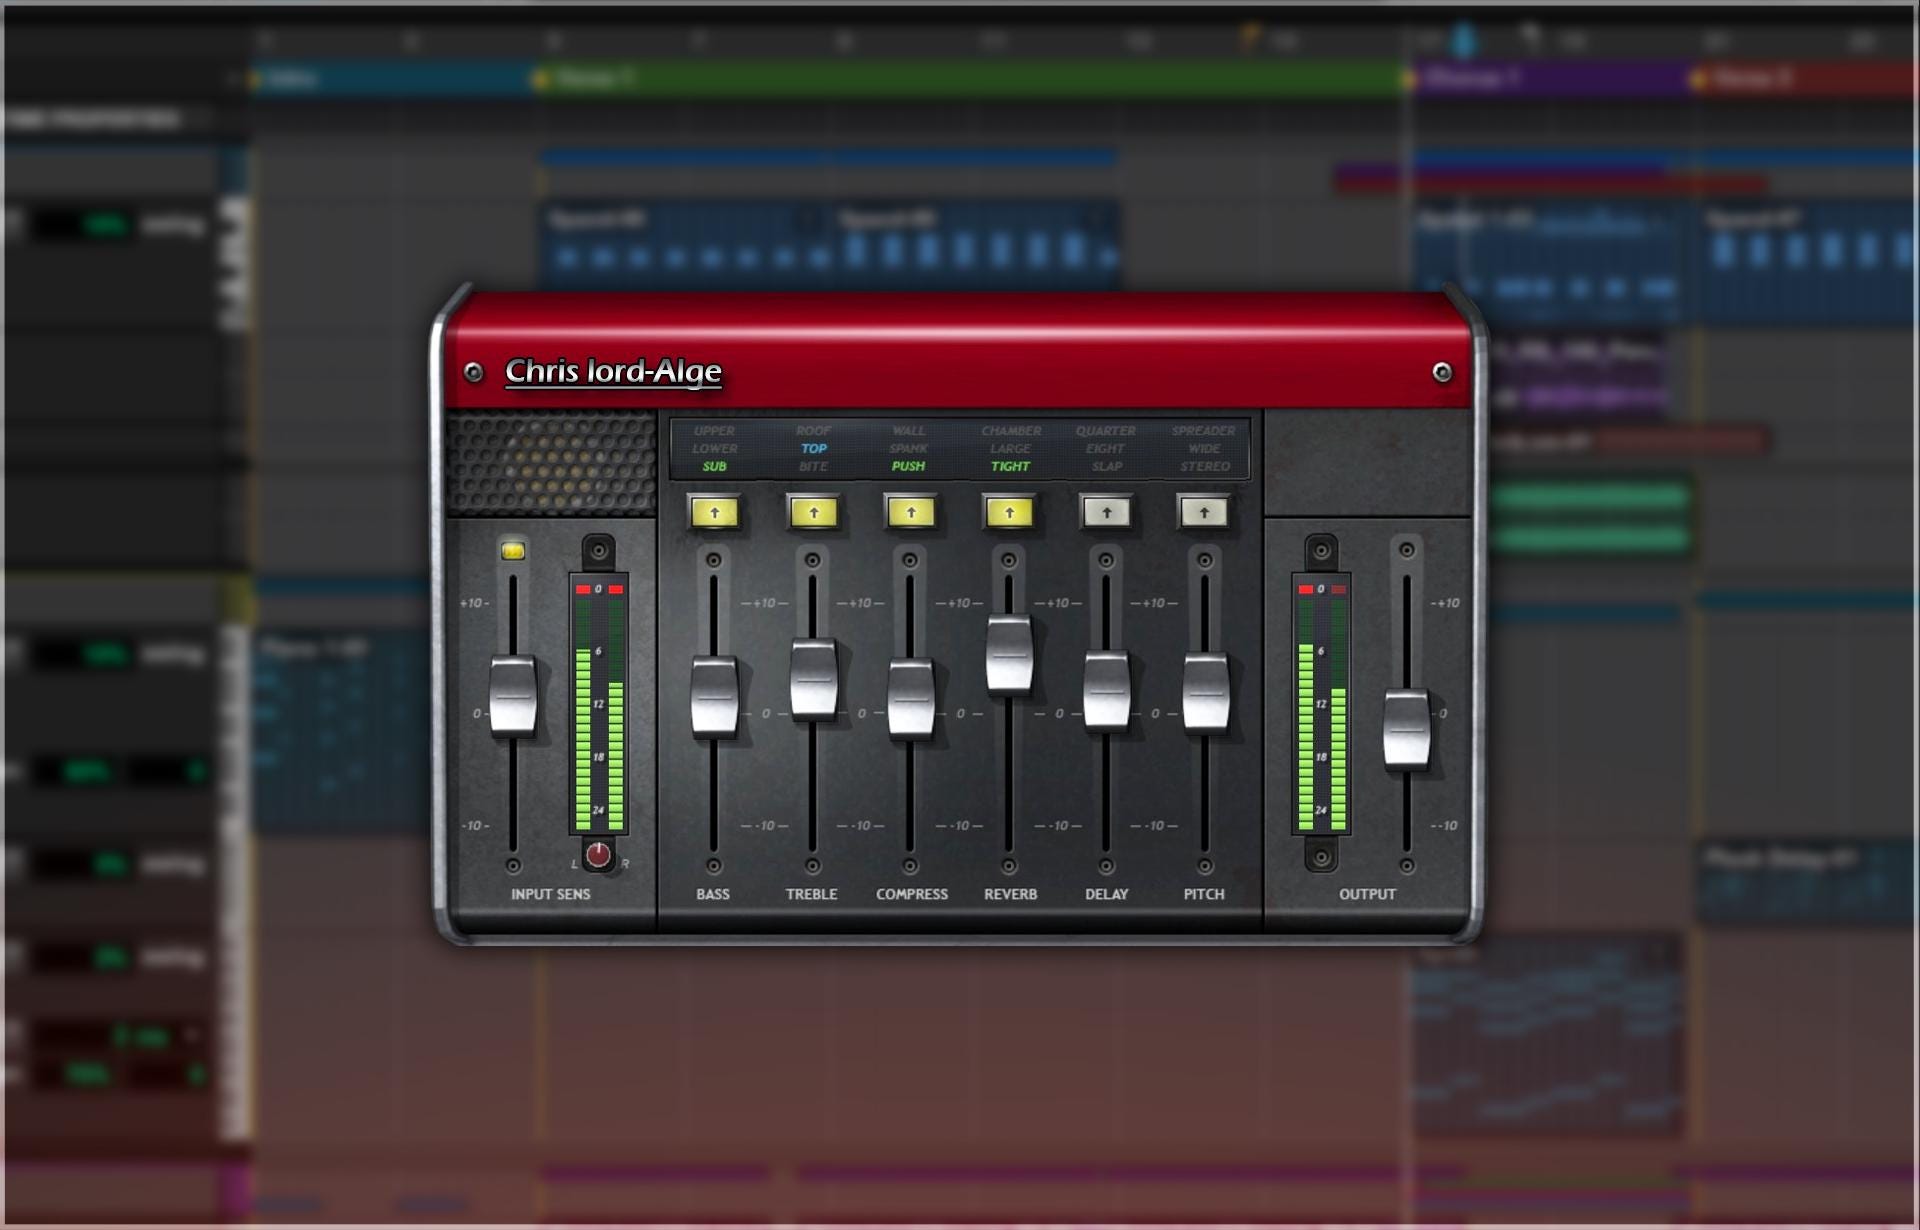Select ROOF treble mode label

click(813, 431)
